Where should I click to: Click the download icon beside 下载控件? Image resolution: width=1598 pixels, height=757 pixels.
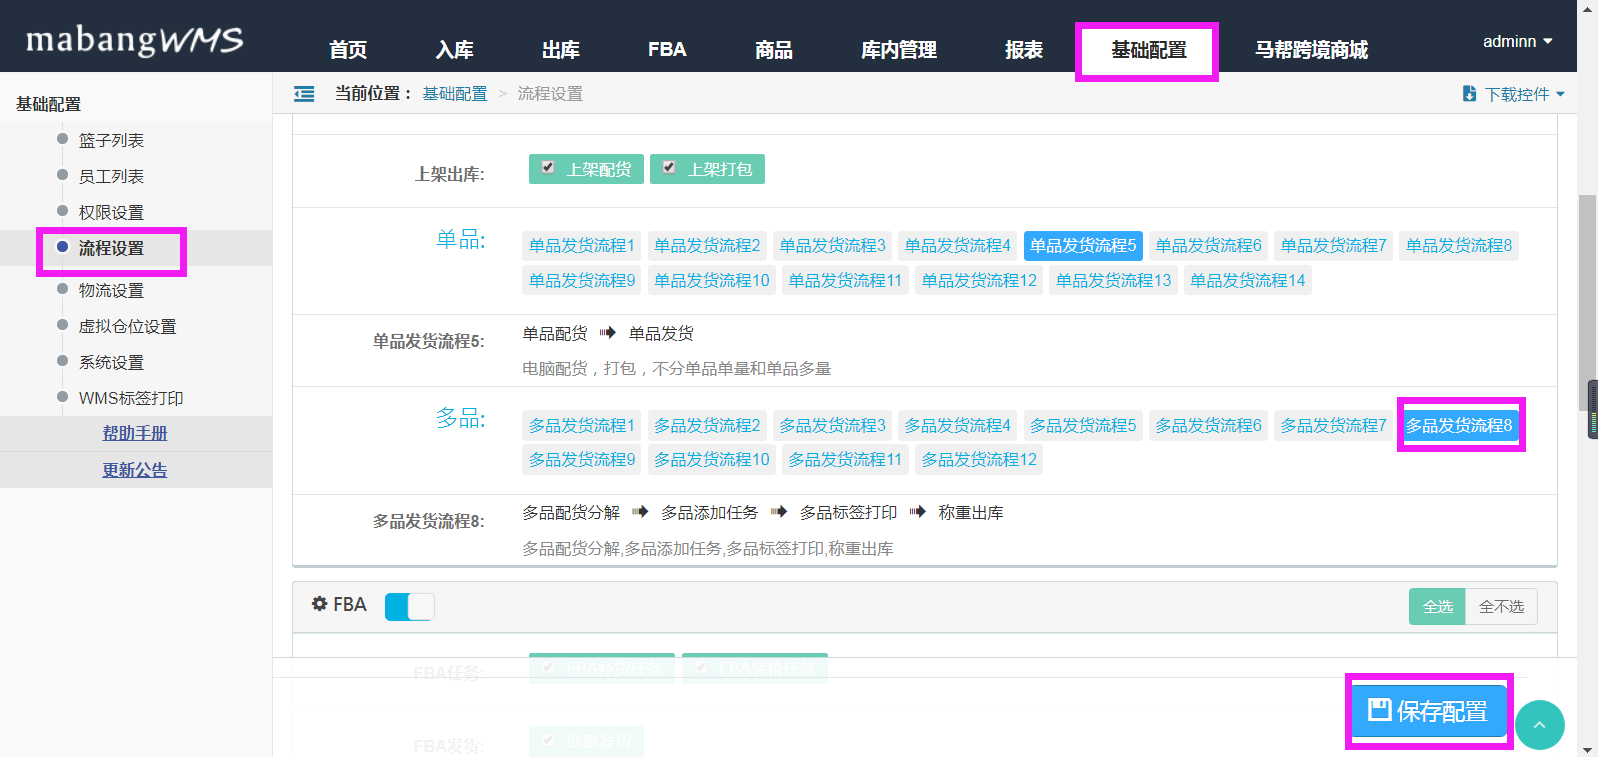click(x=1469, y=94)
